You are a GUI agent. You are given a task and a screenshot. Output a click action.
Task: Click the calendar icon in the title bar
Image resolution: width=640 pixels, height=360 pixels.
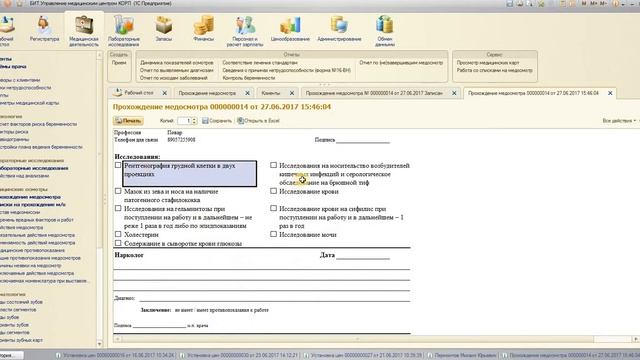click(573, 4)
